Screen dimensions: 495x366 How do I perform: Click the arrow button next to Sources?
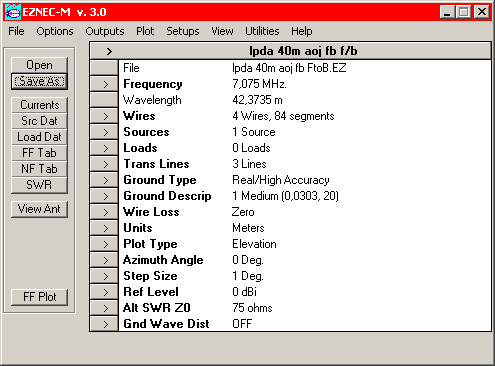pyautogui.click(x=104, y=132)
